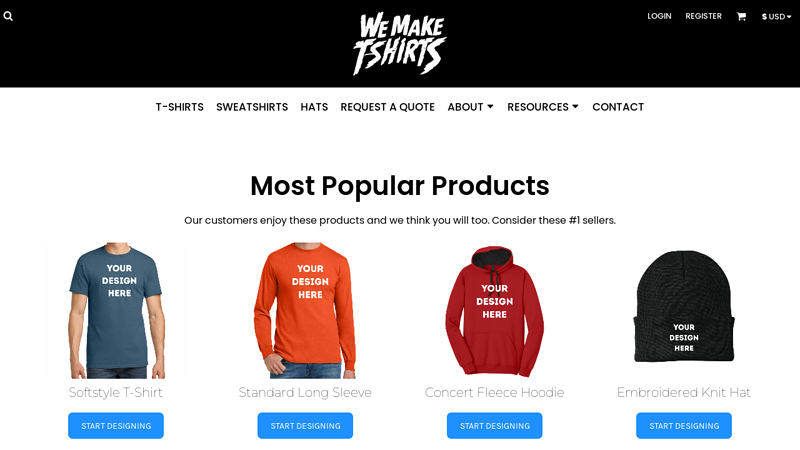Start designing the Standard Long Sleeve
Viewport: 800px width, 450px height.
tap(305, 426)
